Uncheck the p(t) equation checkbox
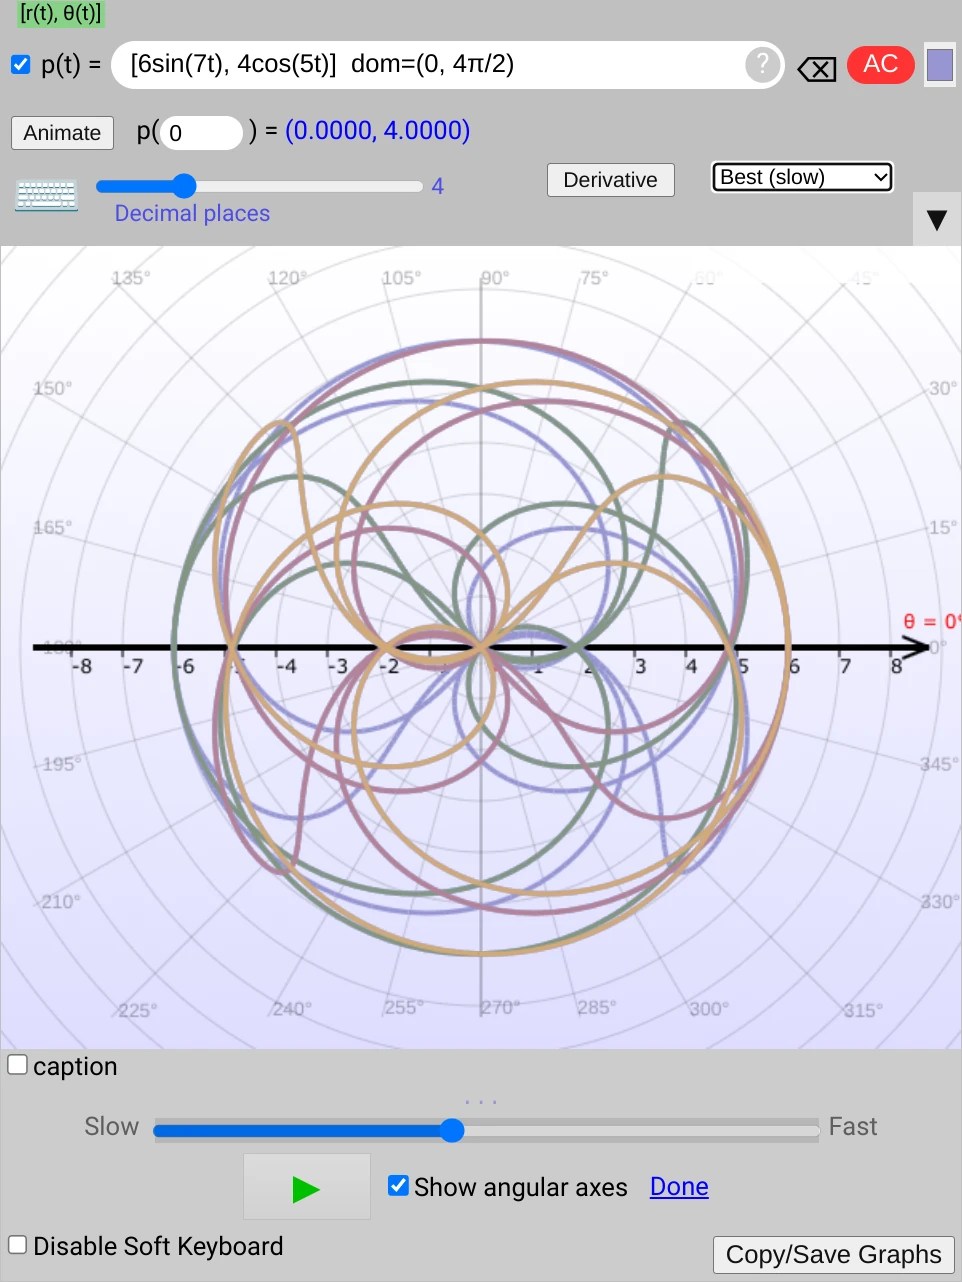962x1282 pixels. [x=20, y=64]
